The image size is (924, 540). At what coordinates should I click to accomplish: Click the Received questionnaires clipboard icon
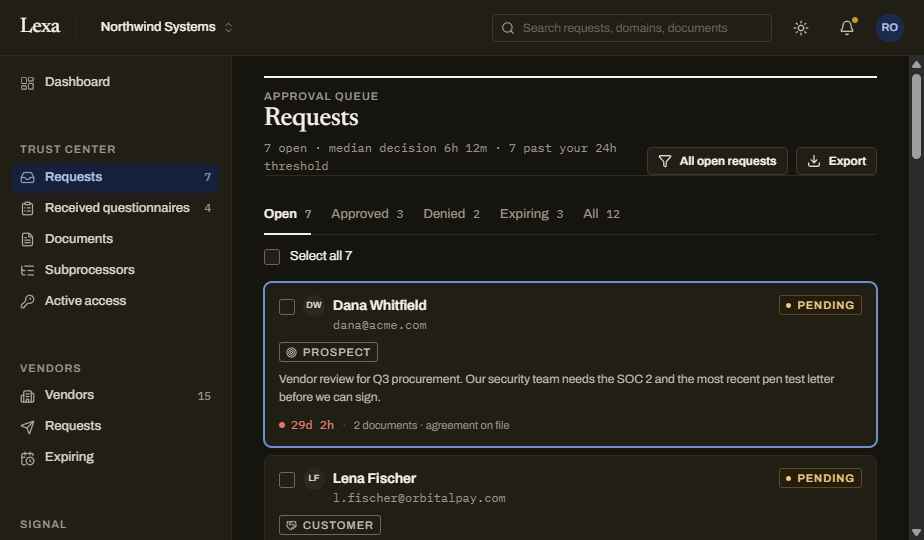(27, 208)
